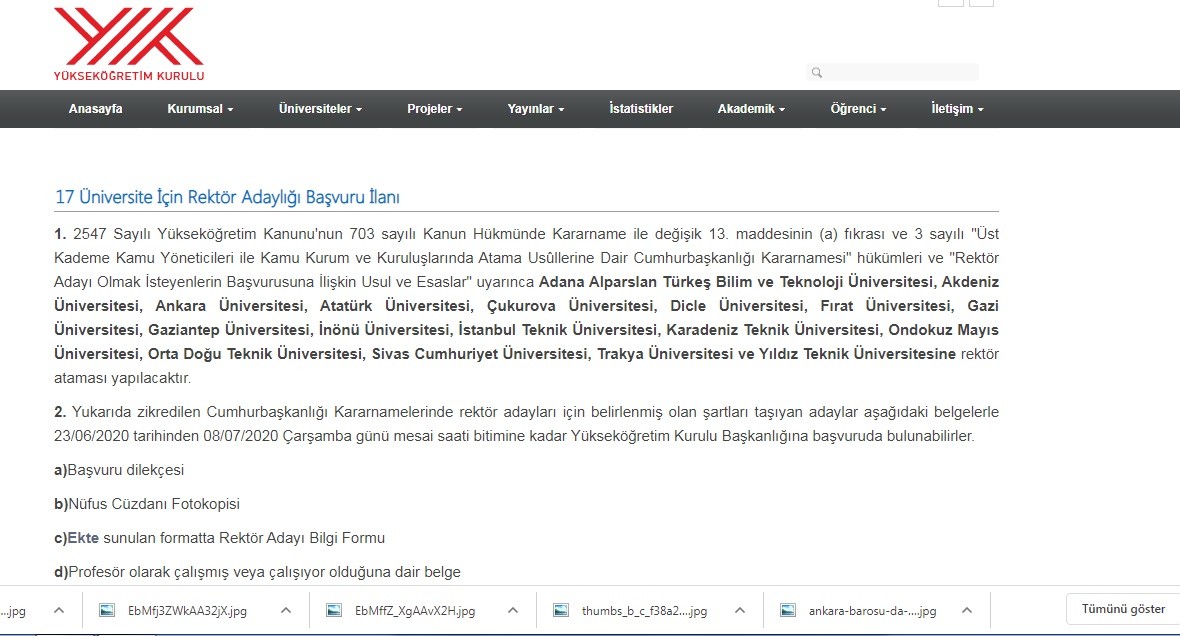Screen dimensions: 1180x636
Task: Open downloaded file ankara-barosu-da-....jpg
Action: (x=872, y=611)
